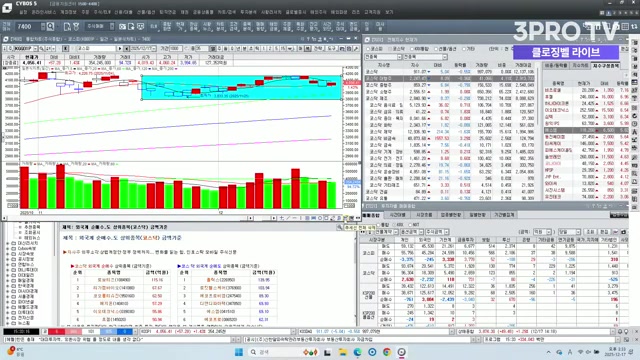
Task: Click the play arrow button in chart toolbar
Action: click(120, 49)
